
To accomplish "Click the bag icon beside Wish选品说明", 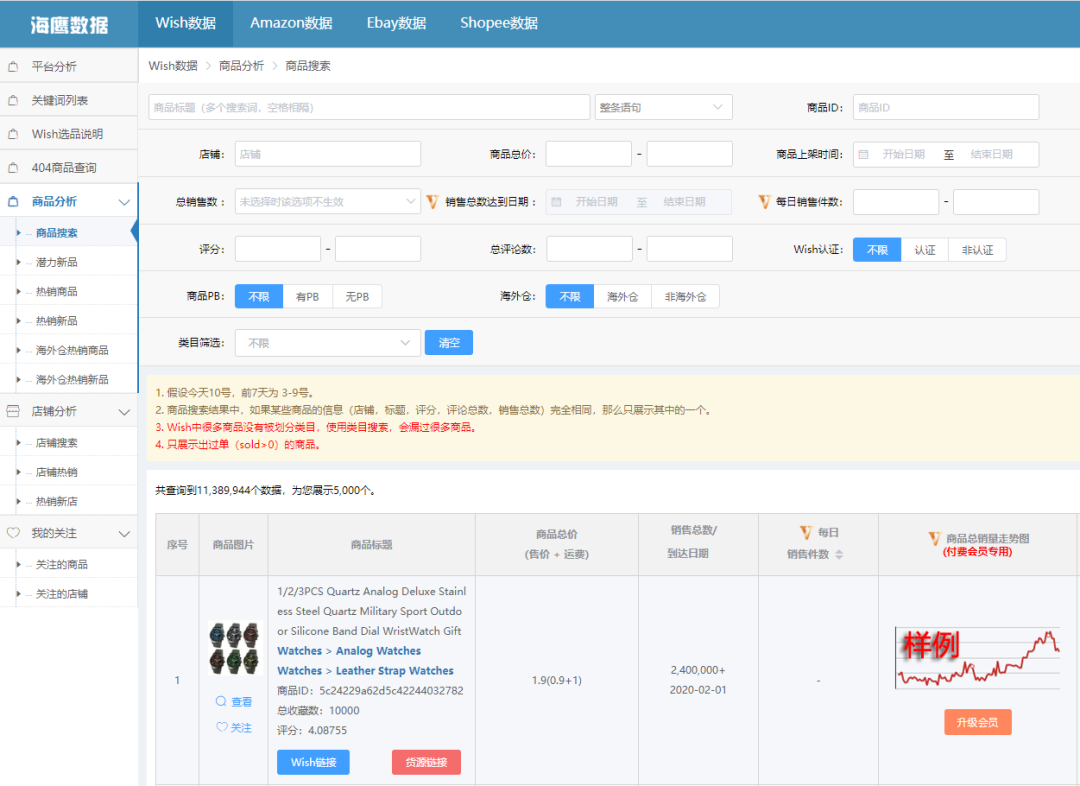I will [13, 134].
